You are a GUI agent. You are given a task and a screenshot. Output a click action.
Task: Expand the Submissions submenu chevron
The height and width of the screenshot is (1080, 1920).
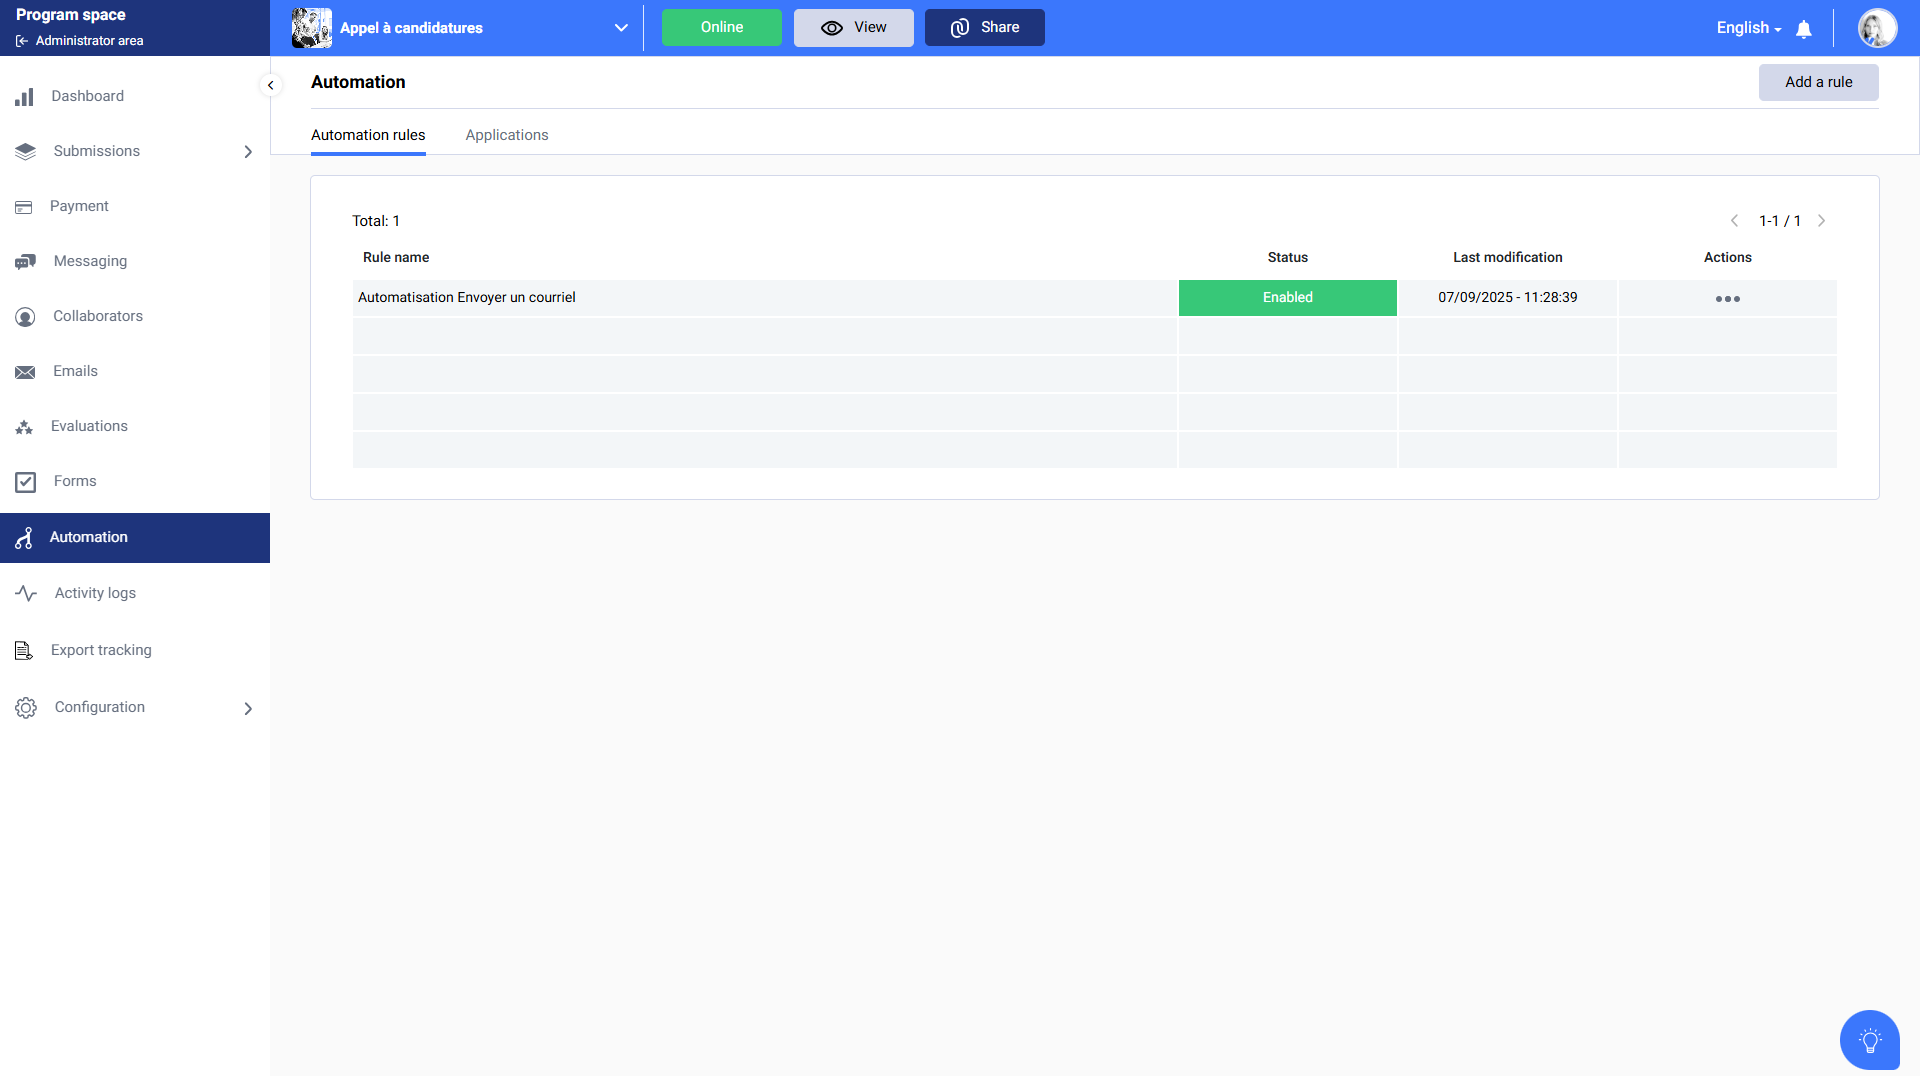tap(248, 152)
